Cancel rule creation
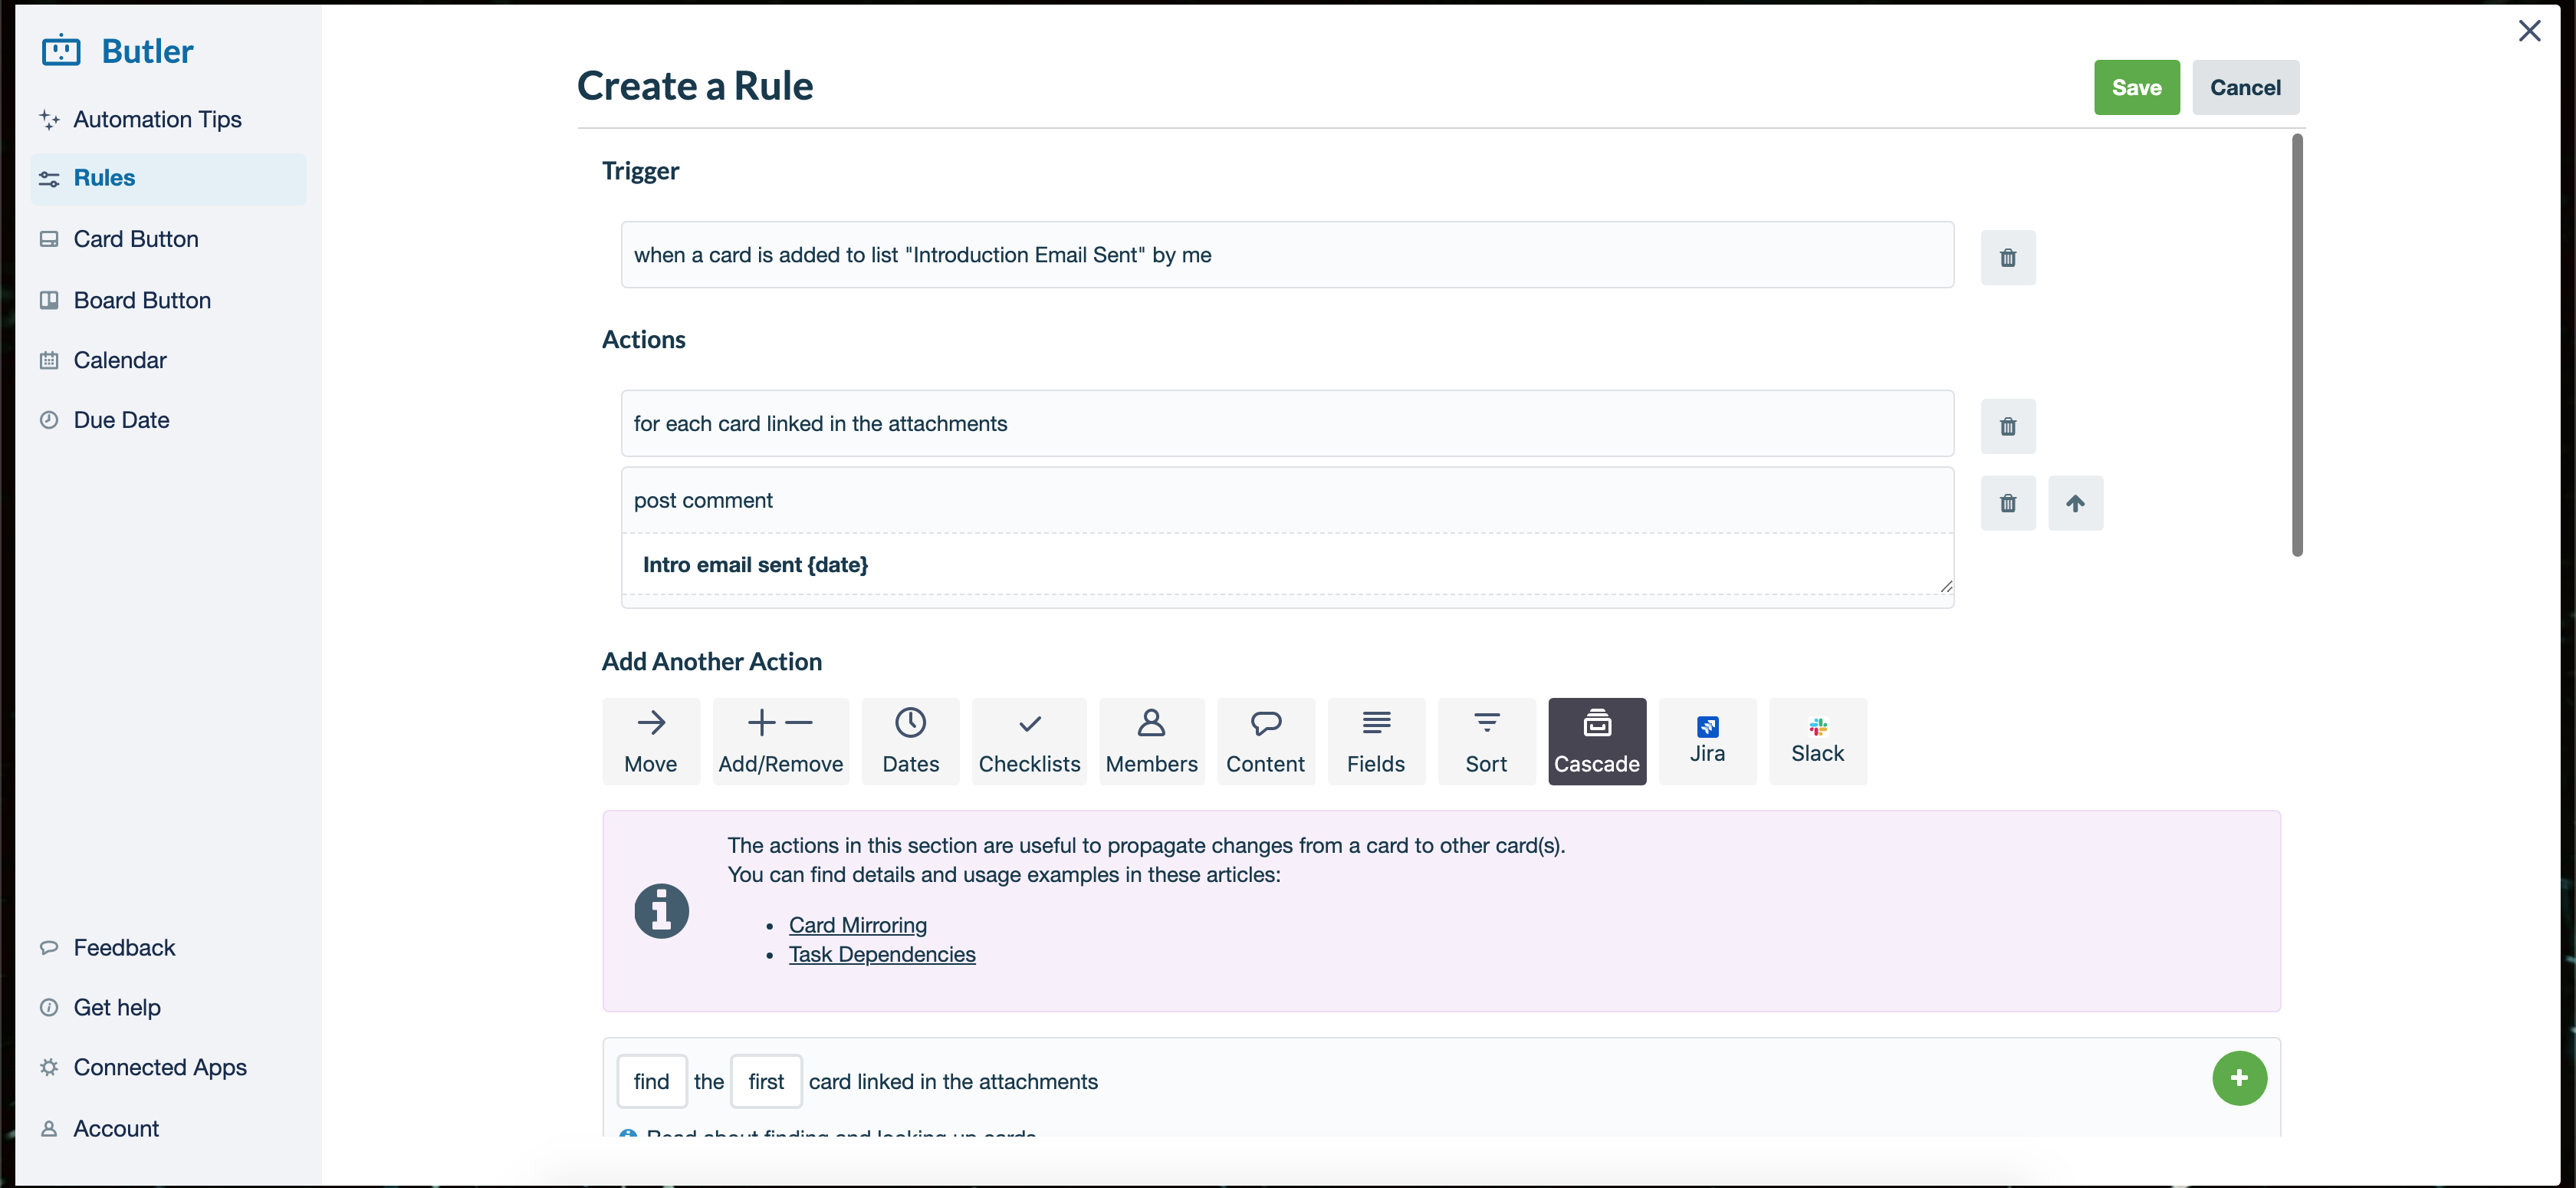Screen dimensions: 2576x1188 click(x=2246, y=87)
